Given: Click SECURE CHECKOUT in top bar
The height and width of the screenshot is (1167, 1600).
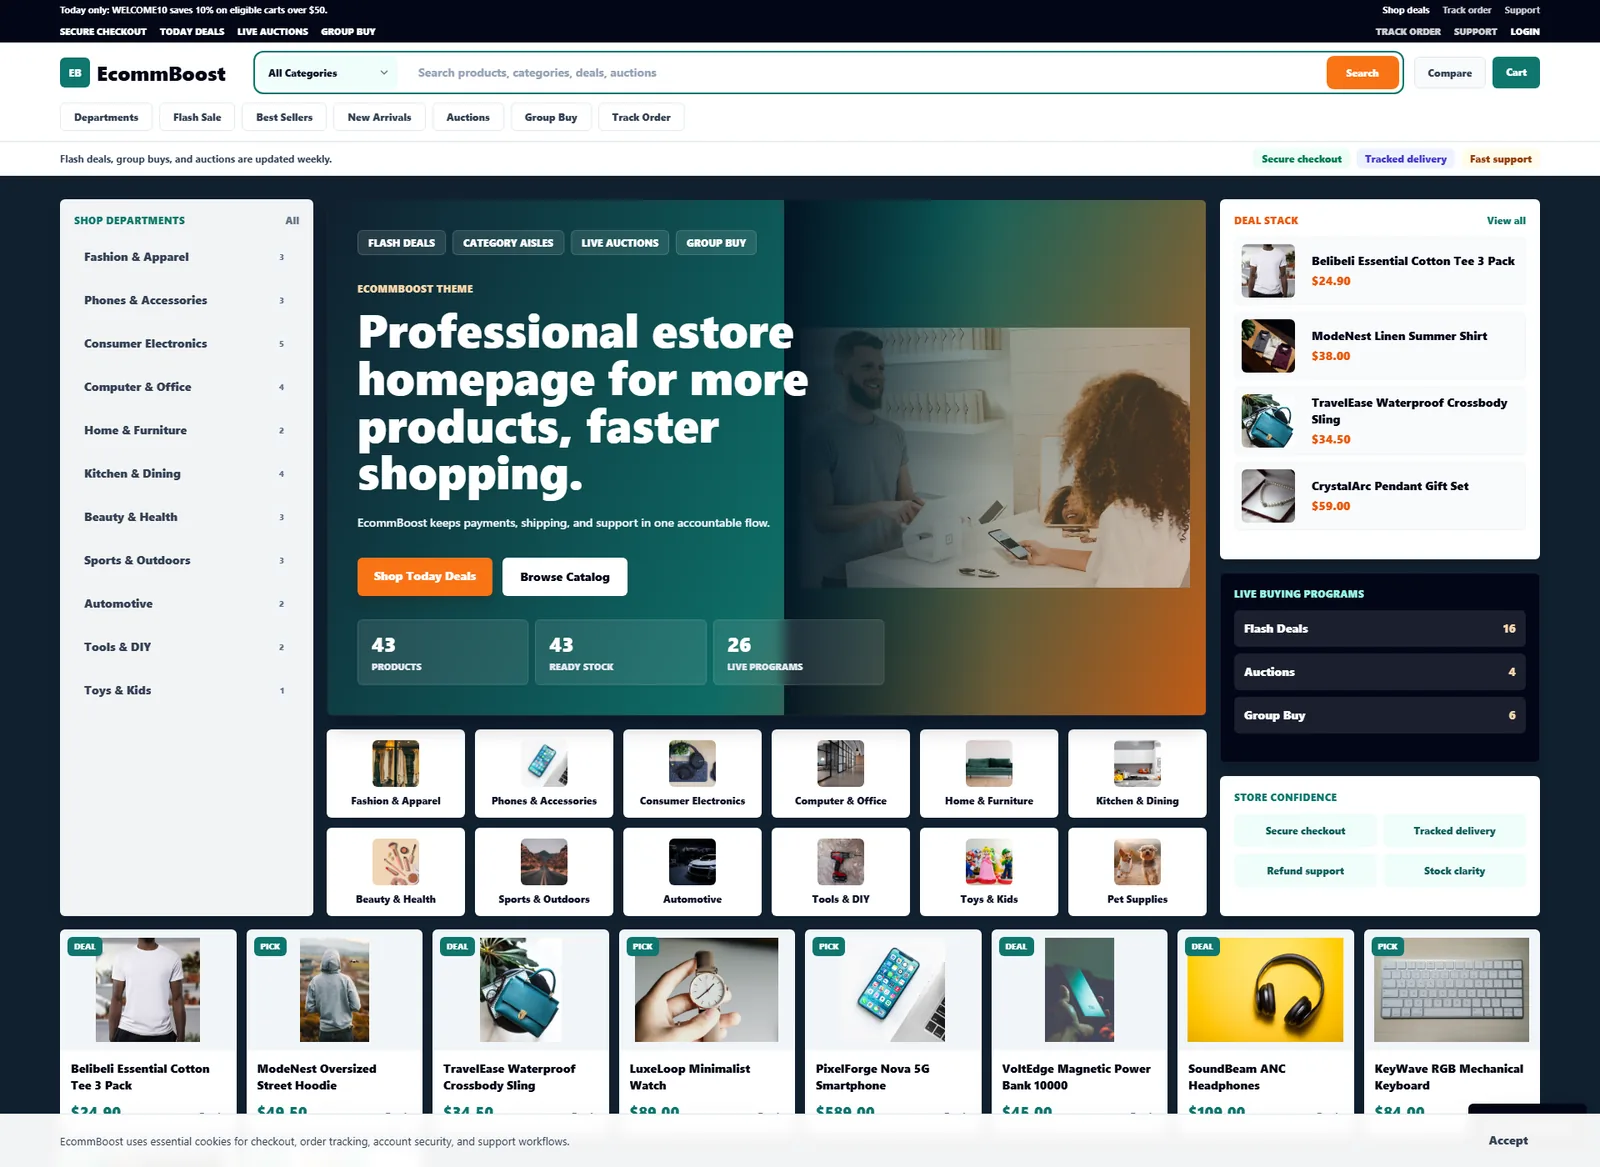Looking at the screenshot, I should click(x=103, y=32).
